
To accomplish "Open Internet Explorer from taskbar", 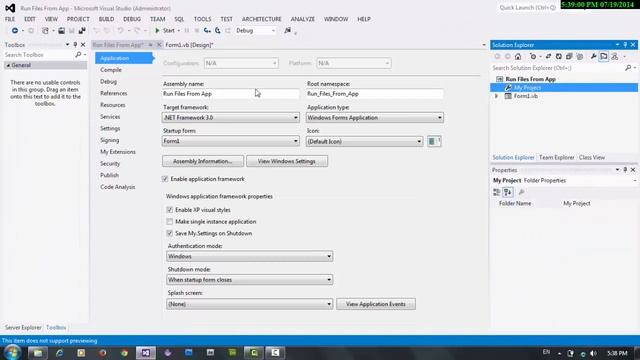I will coord(60,353).
